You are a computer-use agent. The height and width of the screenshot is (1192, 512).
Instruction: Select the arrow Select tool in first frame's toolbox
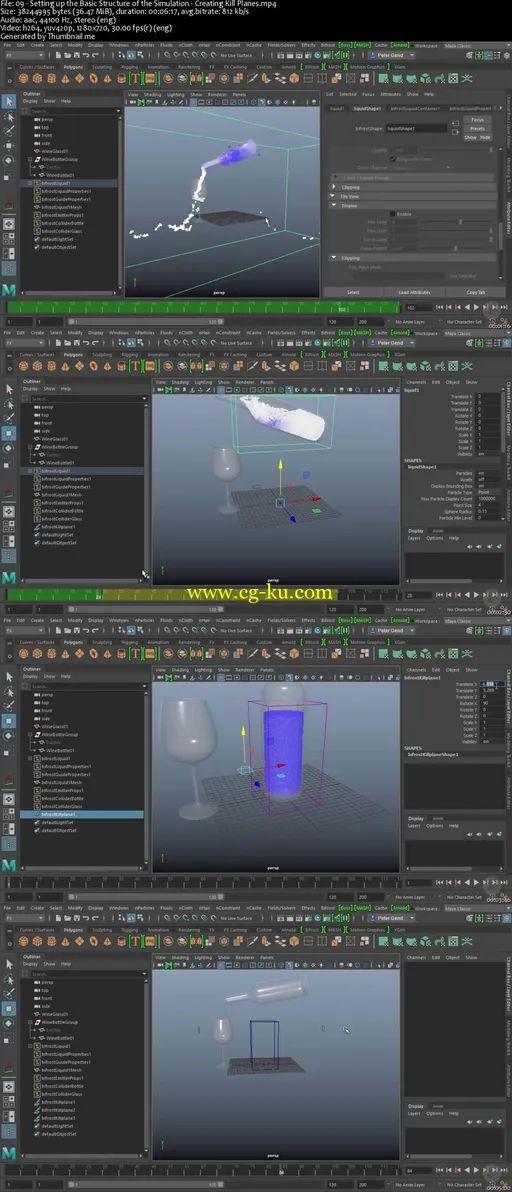click(x=8, y=101)
